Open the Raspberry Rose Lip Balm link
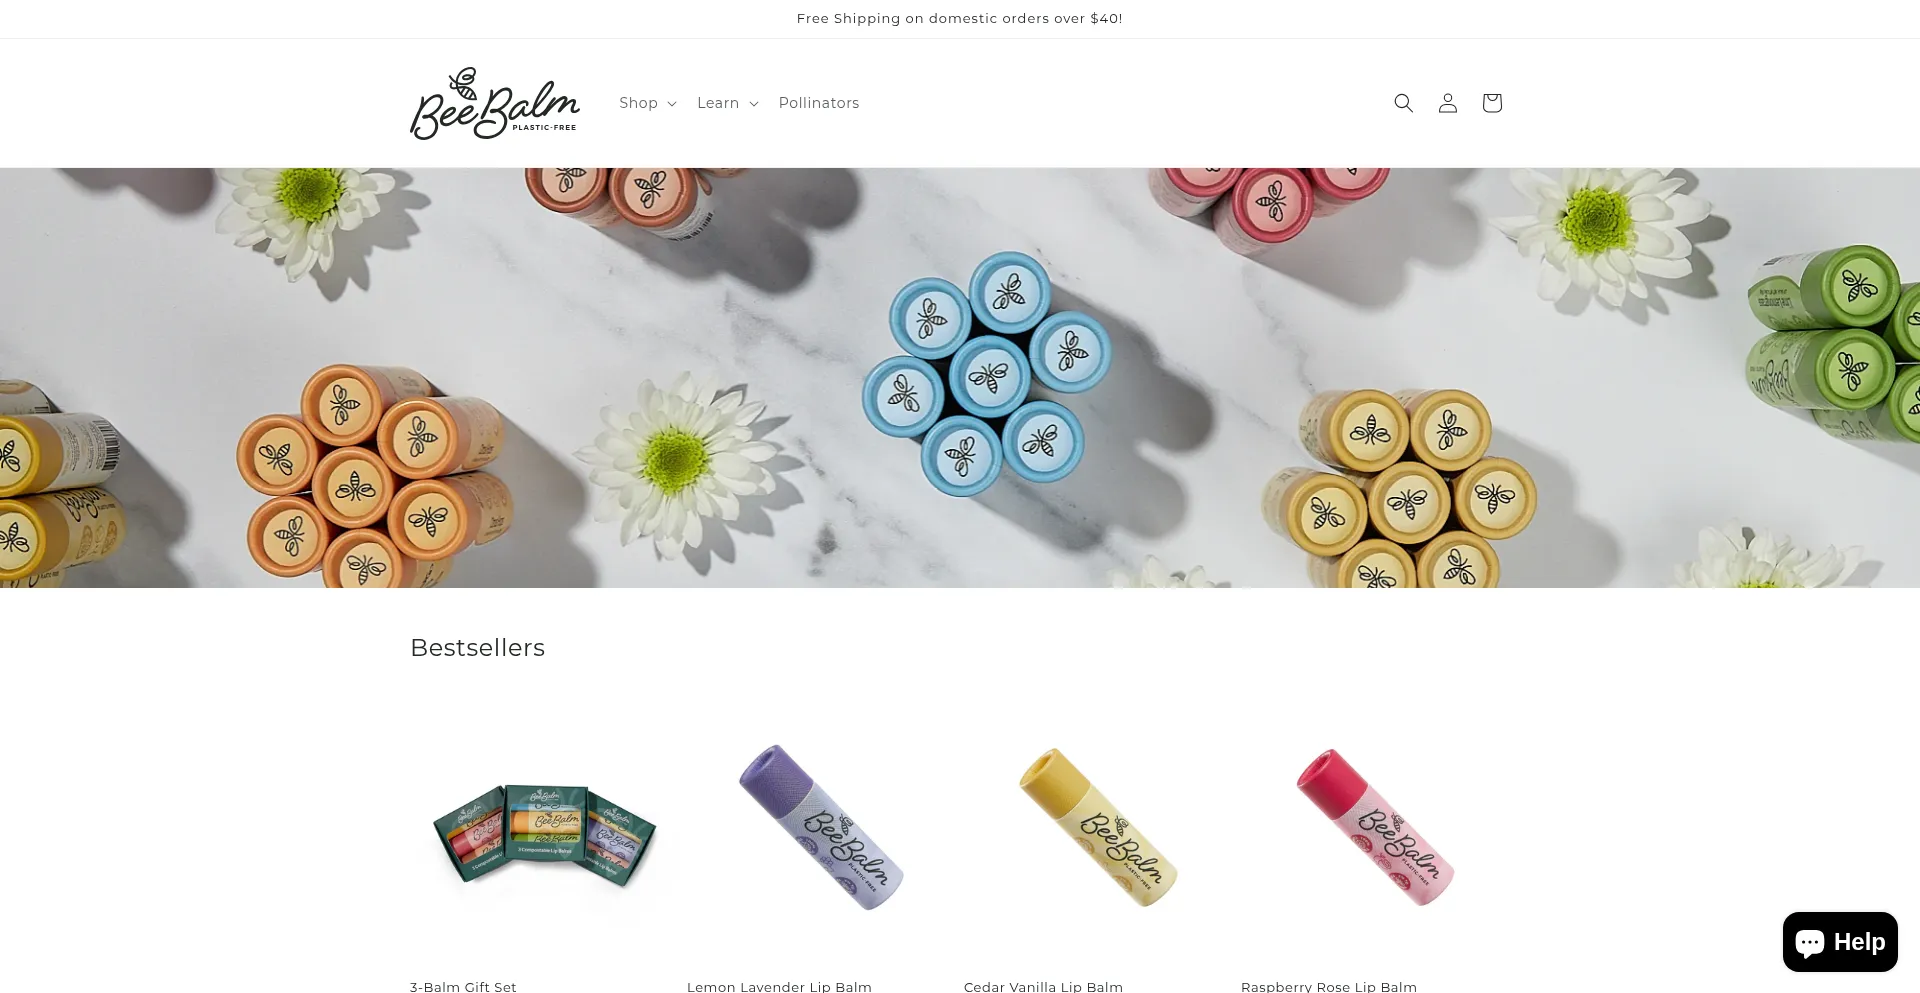The image size is (1920, 993). pyautogui.click(x=1329, y=986)
